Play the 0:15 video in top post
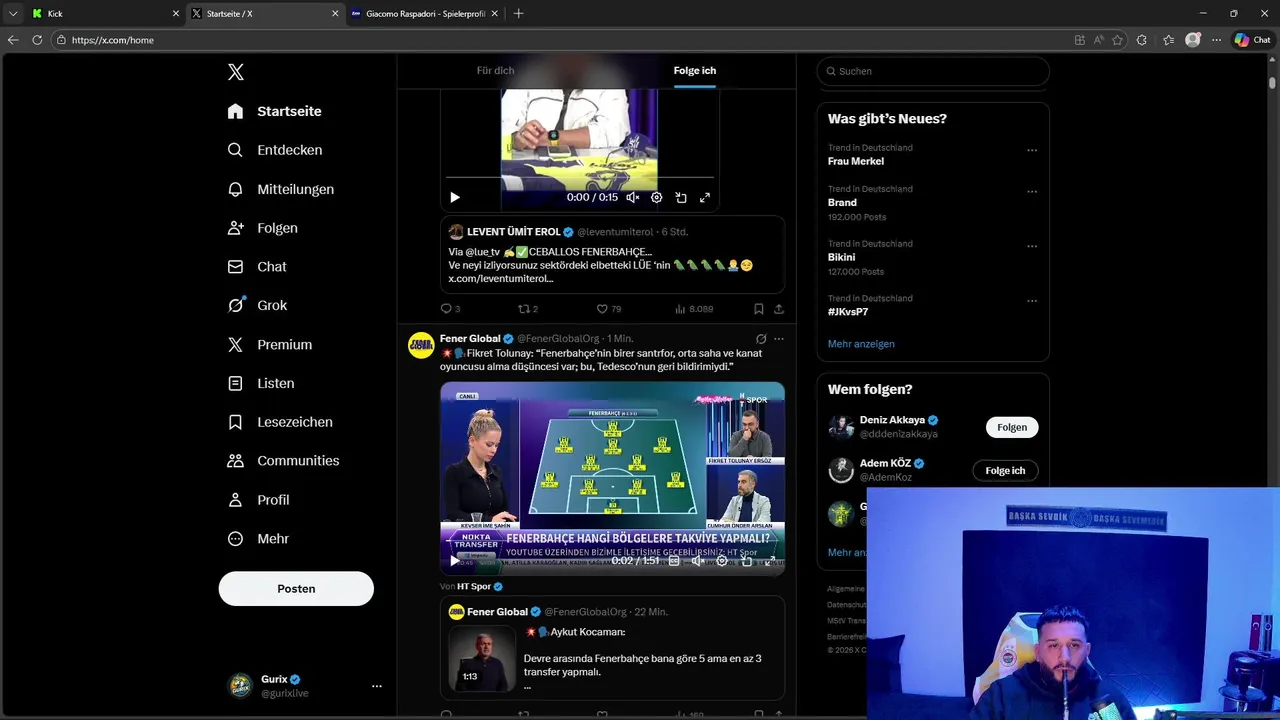The image size is (1280, 720). (x=455, y=198)
